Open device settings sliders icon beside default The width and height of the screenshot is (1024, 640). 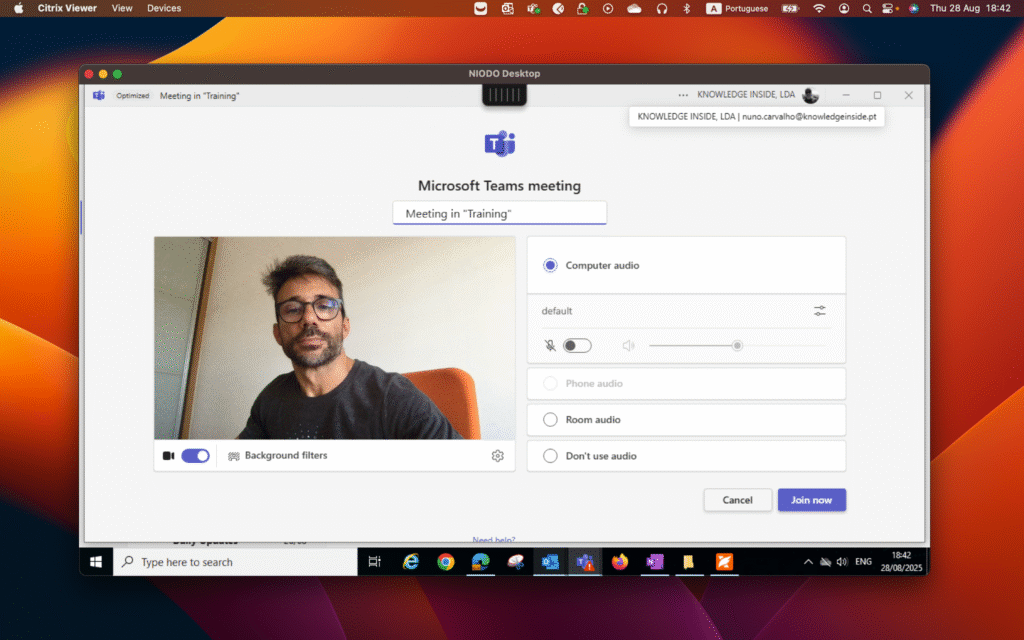tap(820, 311)
